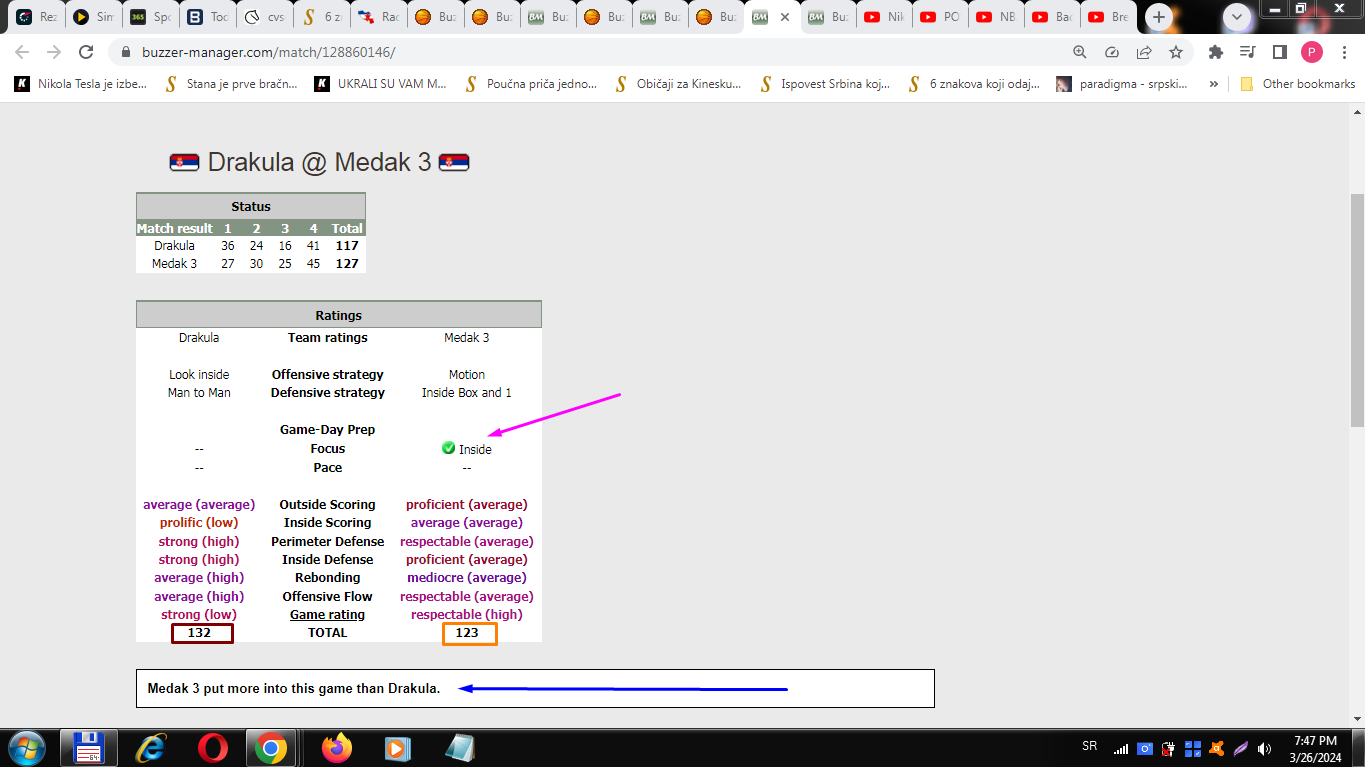This screenshot has height=767, width=1365.
Task: Switch to the YouTube Bre tab
Action: pos(1109,17)
